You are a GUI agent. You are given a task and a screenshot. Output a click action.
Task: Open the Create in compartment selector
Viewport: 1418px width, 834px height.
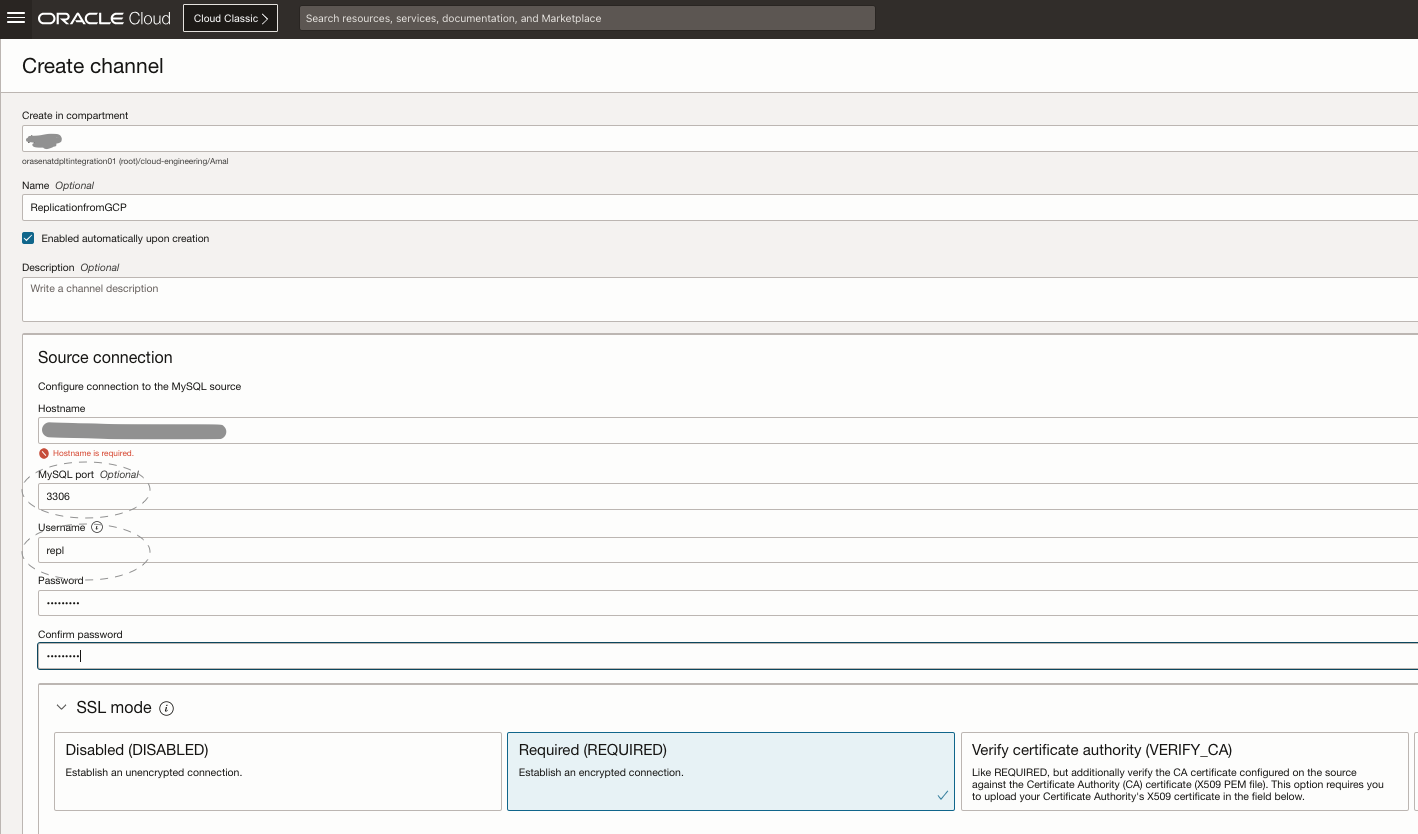(x=720, y=139)
